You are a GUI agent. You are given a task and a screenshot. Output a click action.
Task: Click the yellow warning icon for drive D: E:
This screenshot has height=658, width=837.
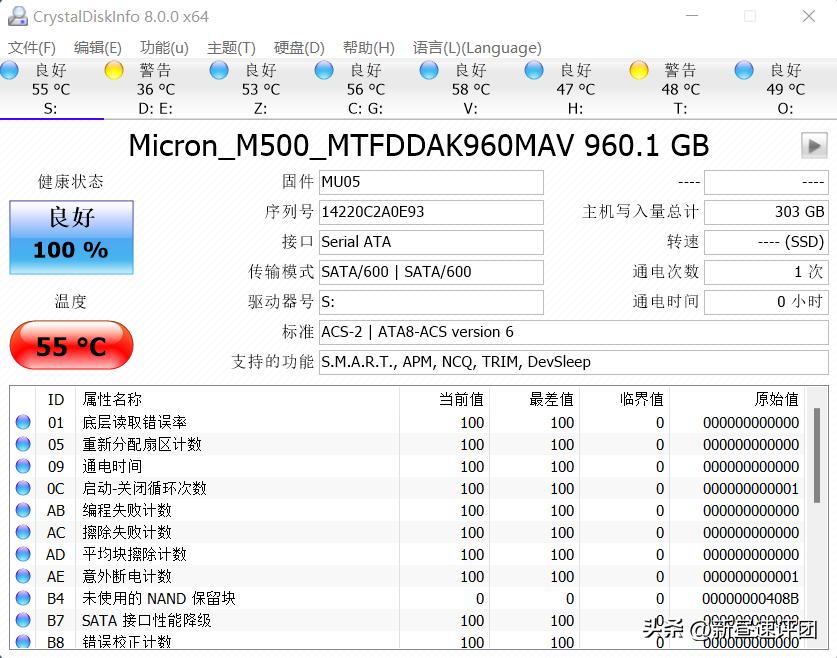click(x=113, y=70)
